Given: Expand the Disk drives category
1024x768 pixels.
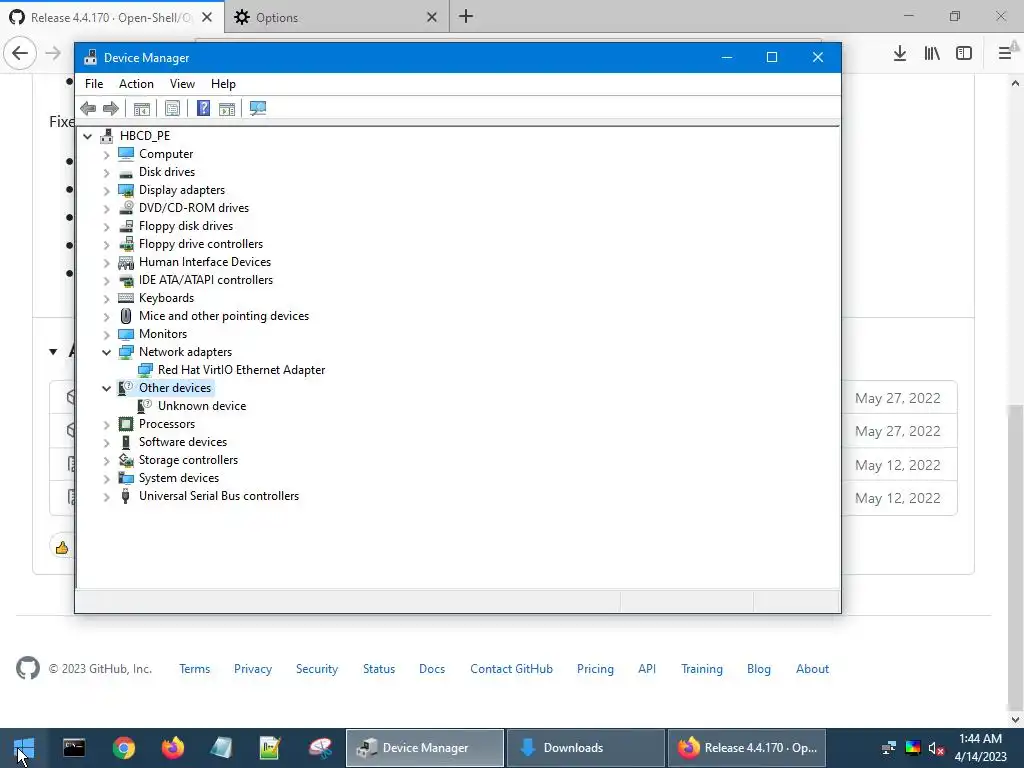Looking at the screenshot, I should [106, 172].
